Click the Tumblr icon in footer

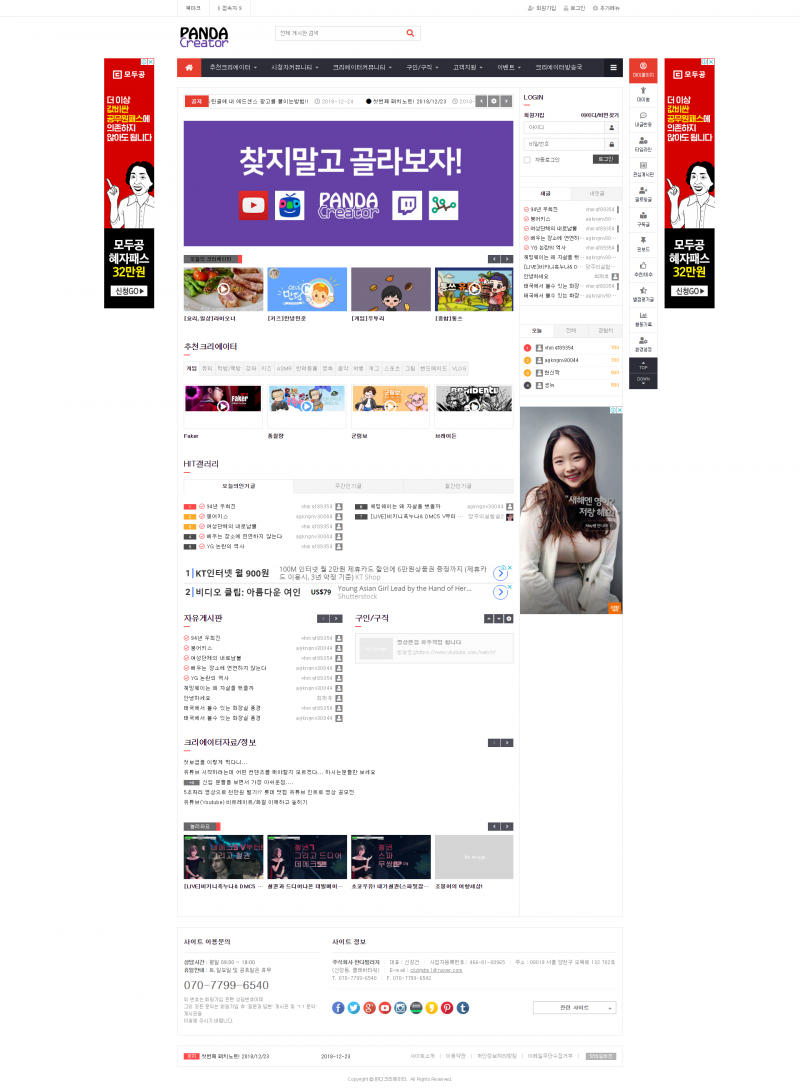pyautogui.click(x=462, y=1008)
